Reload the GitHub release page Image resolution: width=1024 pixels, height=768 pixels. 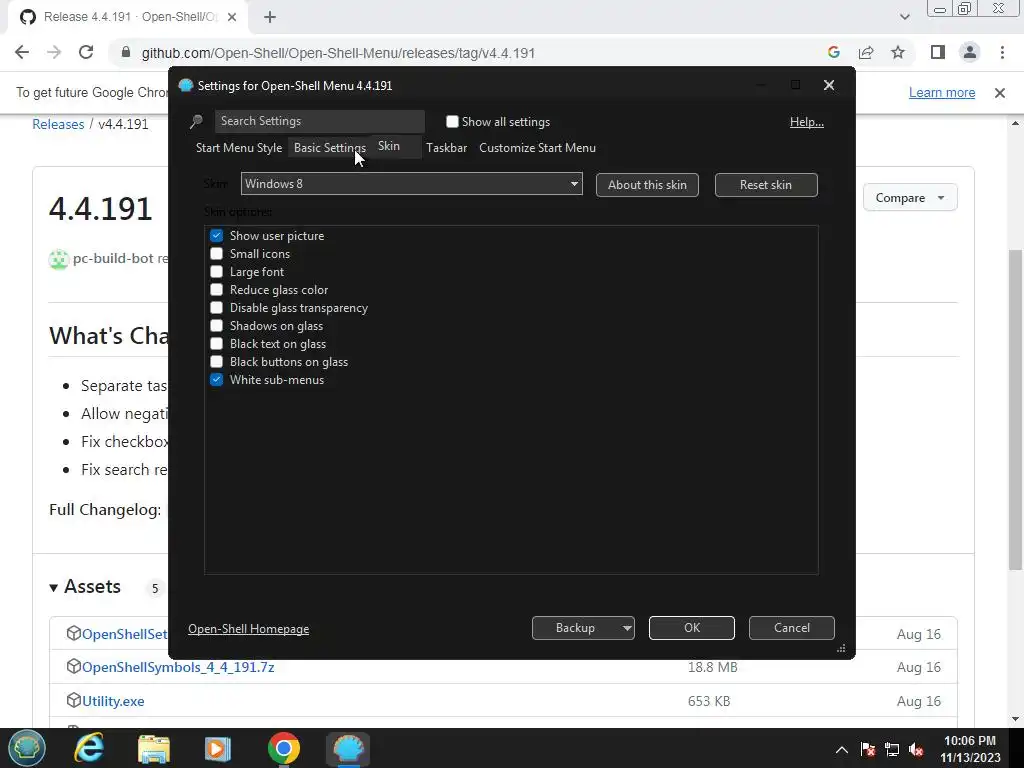point(86,53)
